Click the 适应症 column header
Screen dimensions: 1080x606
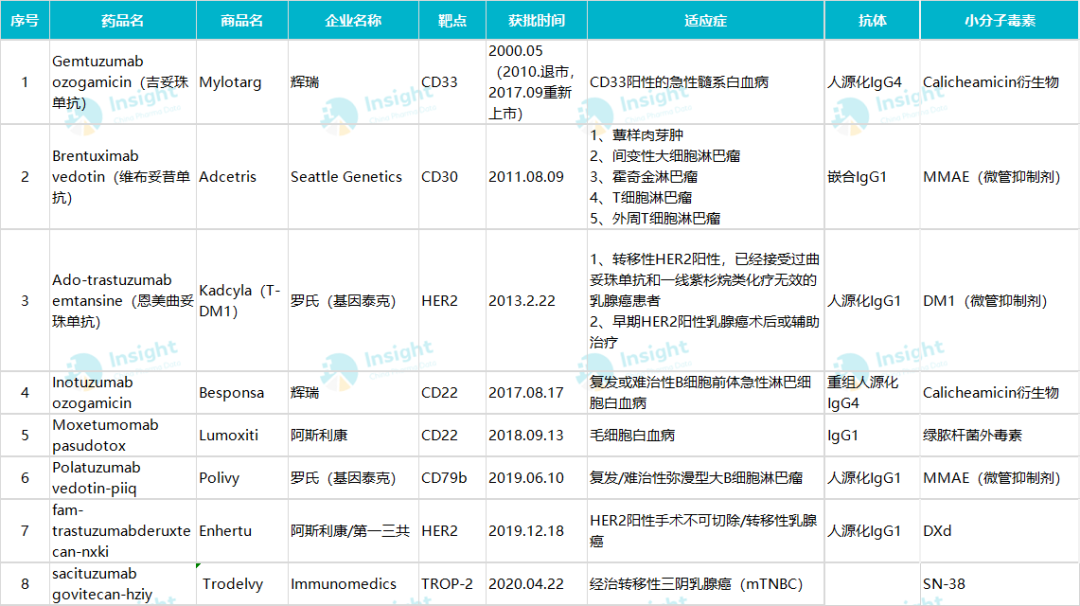(705, 21)
